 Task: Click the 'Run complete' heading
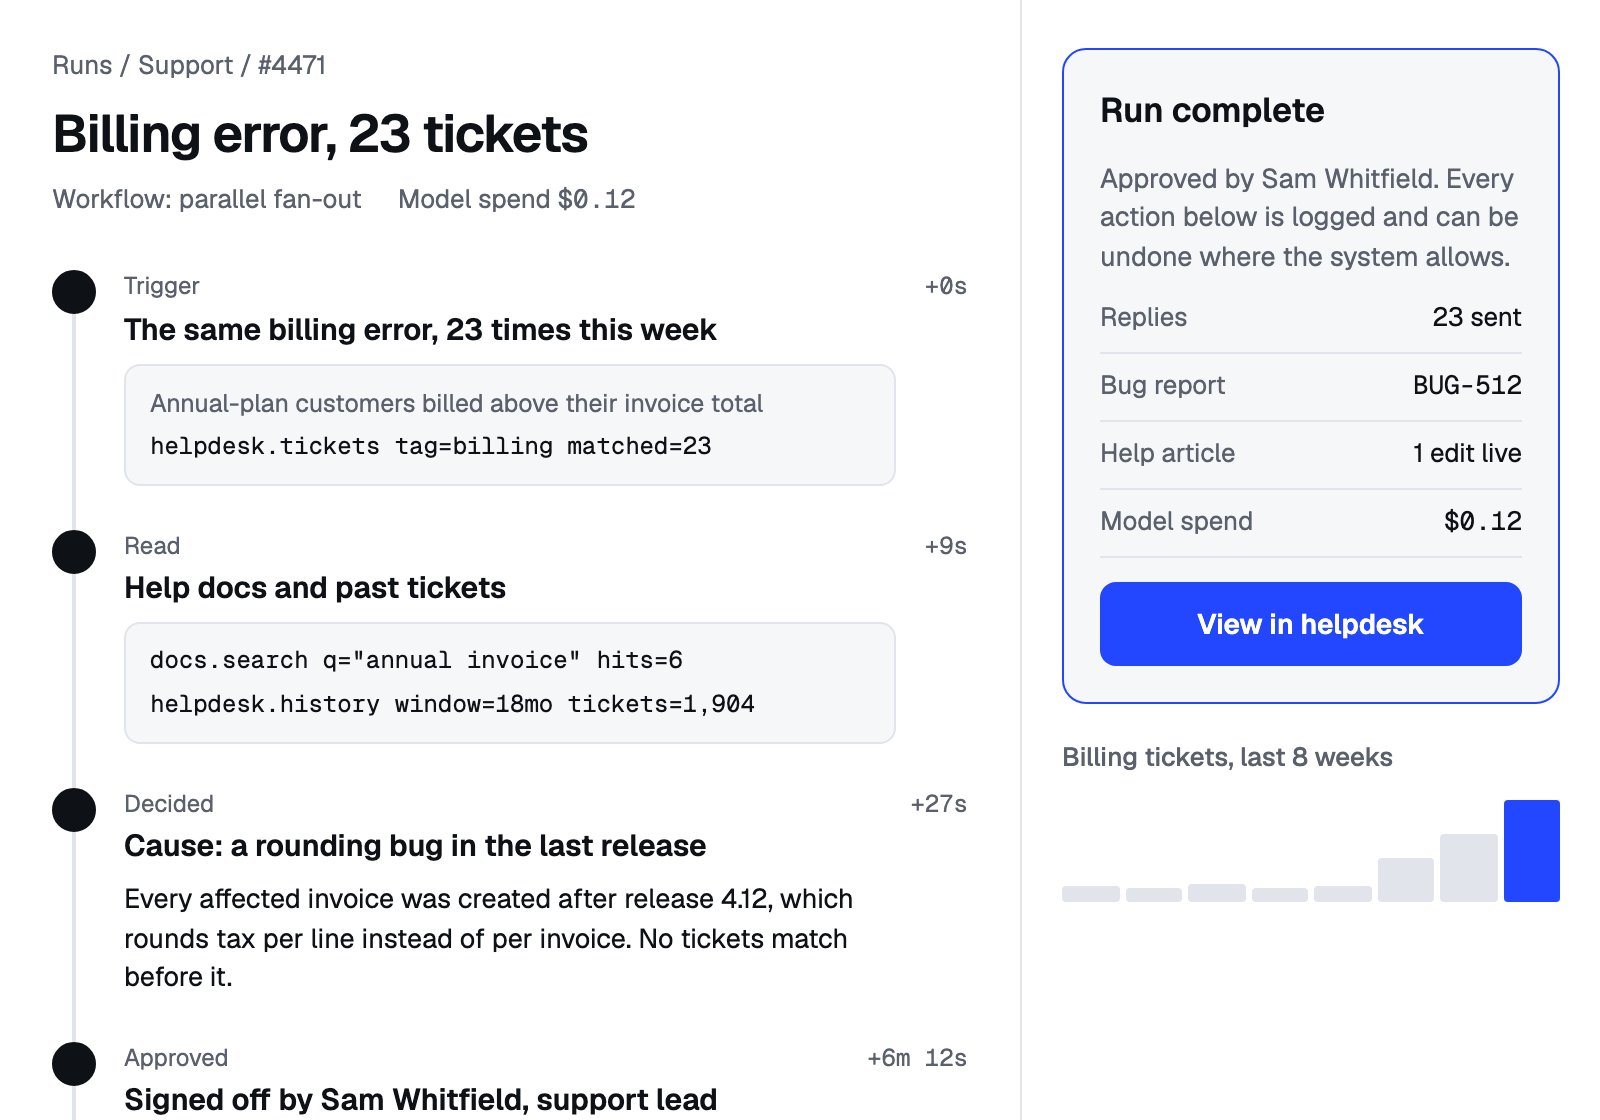point(1212,110)
